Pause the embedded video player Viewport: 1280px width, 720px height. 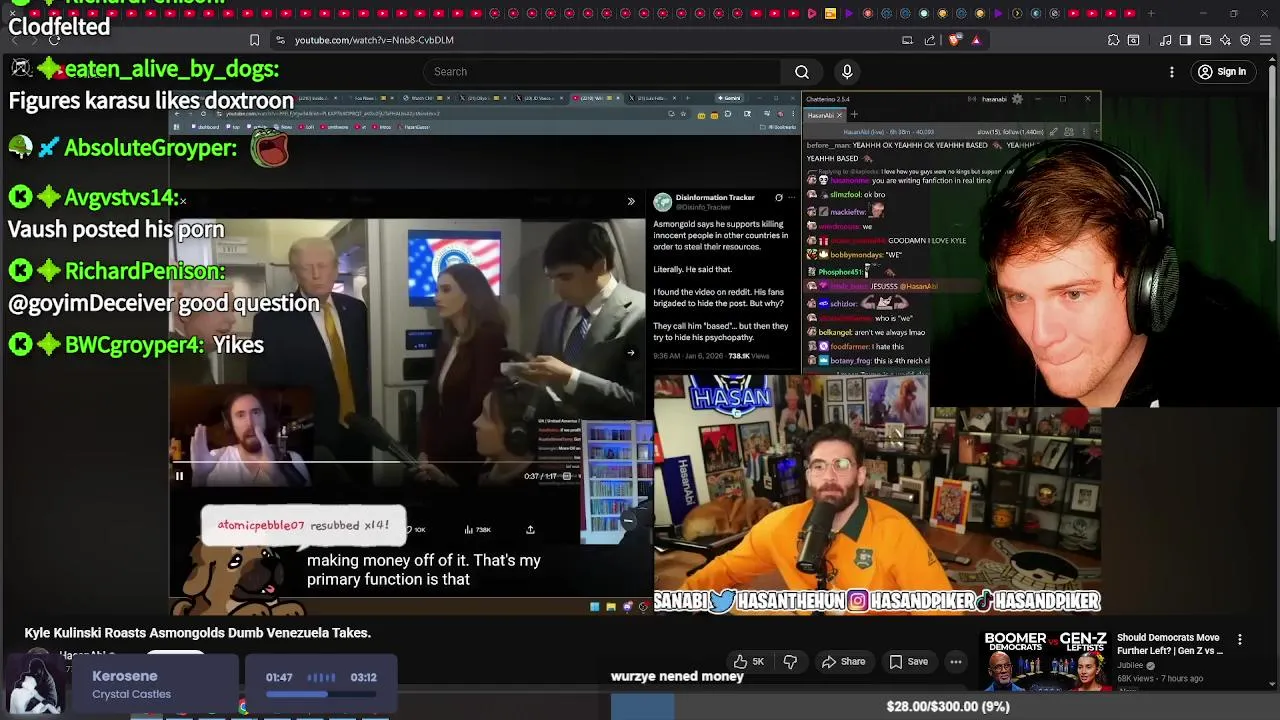click(179, 476)
